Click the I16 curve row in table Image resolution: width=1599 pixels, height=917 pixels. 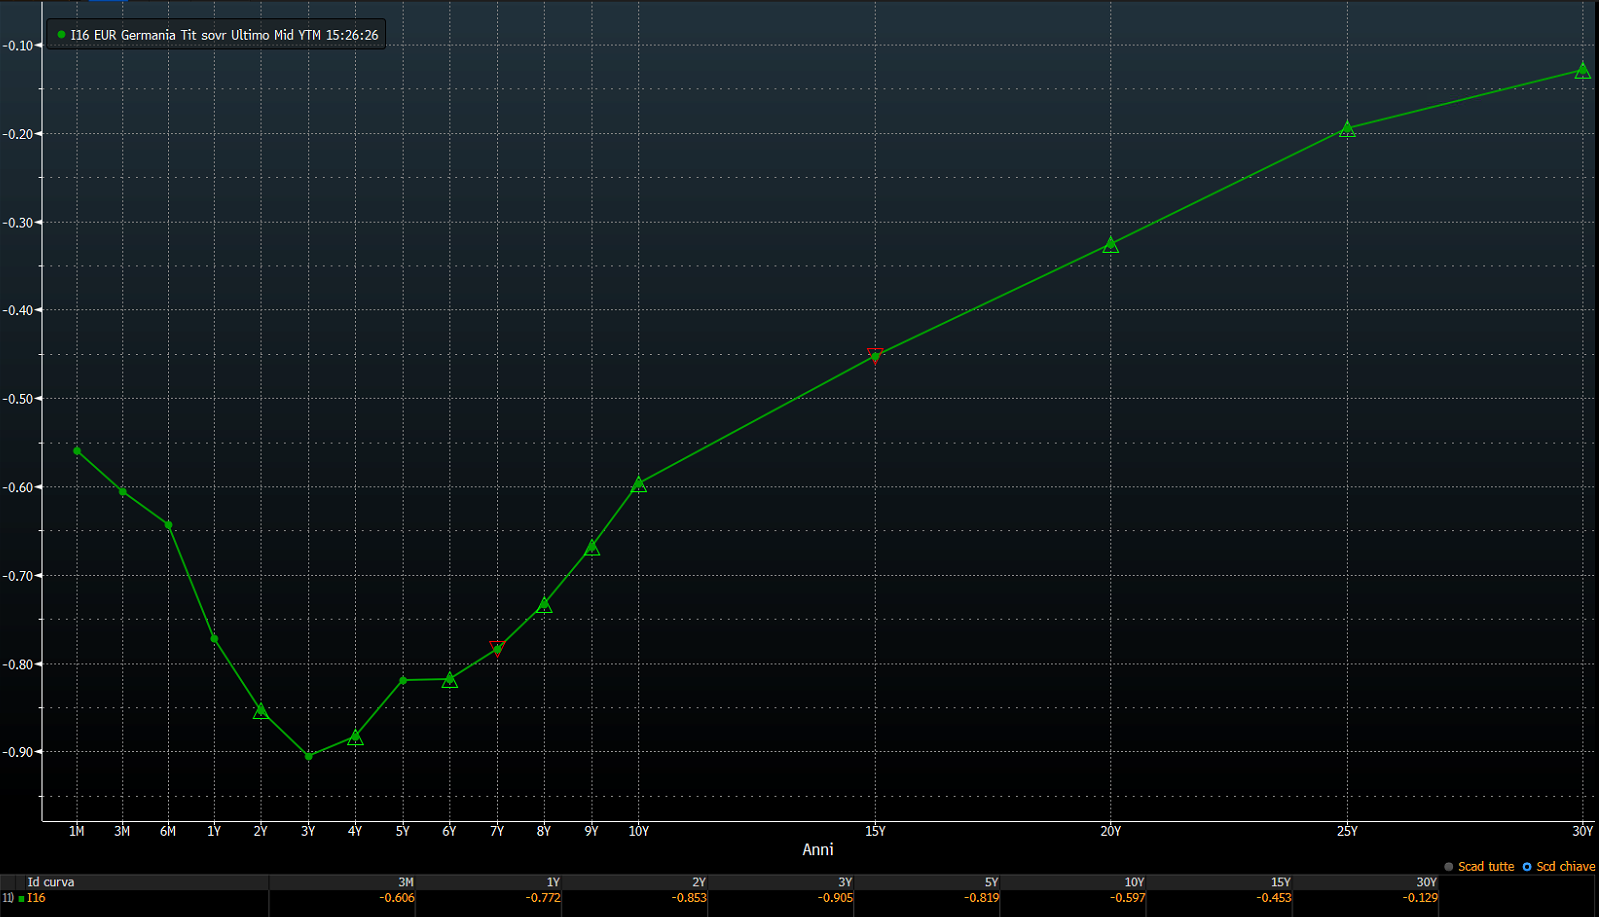pos(36,898)
